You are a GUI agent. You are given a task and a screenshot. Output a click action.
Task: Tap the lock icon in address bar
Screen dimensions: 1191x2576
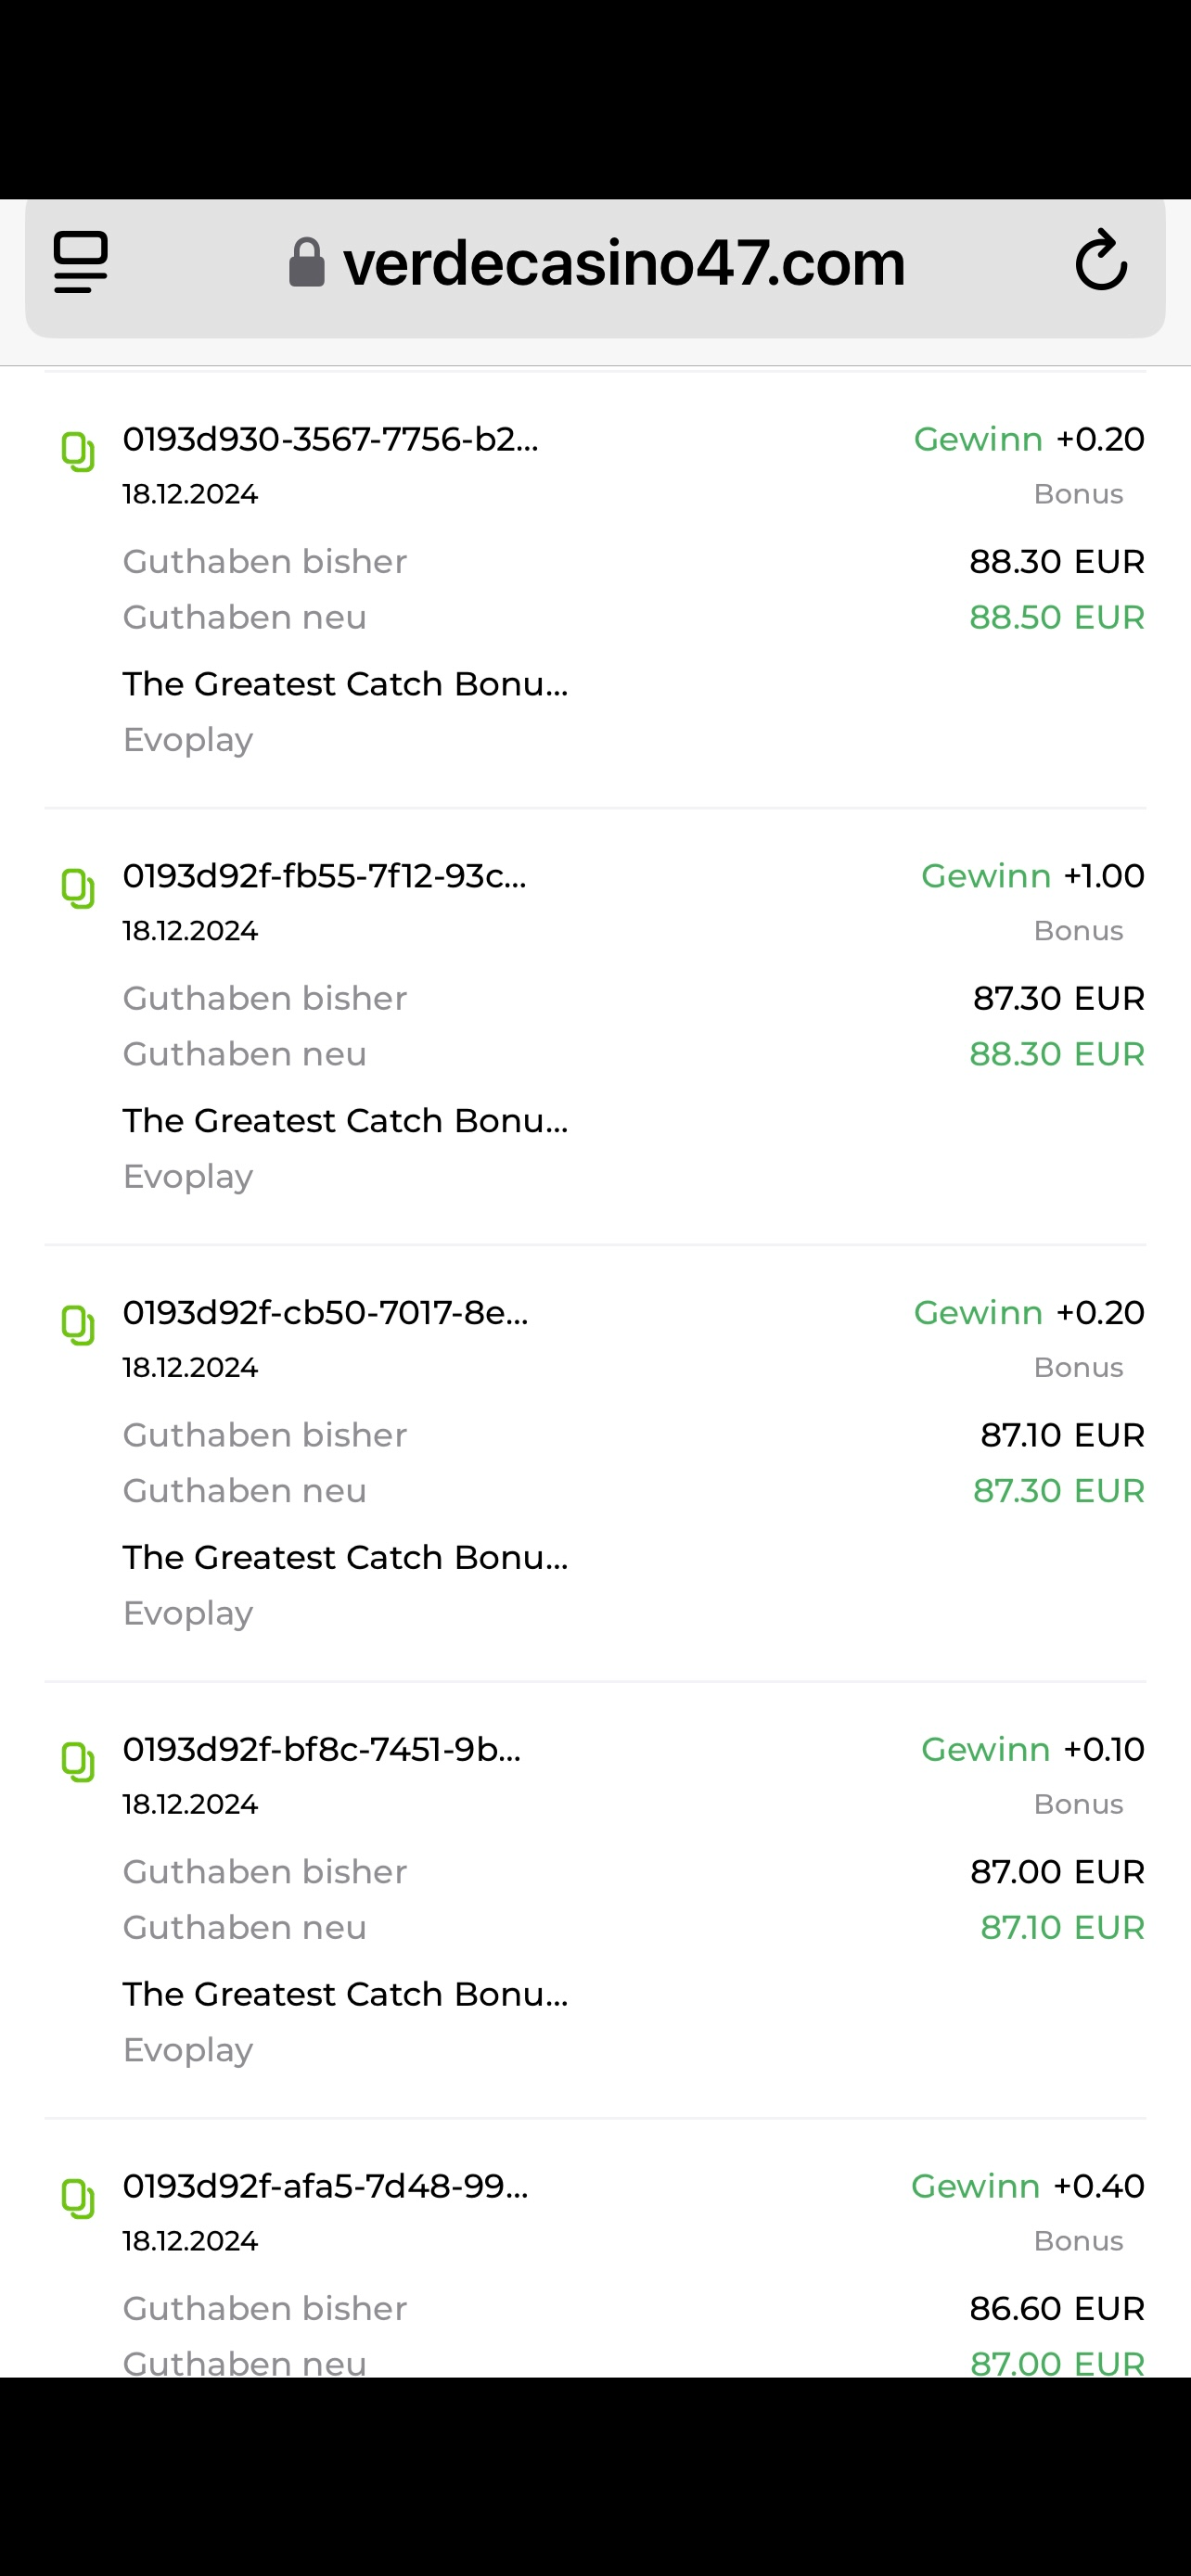point(306,263)
